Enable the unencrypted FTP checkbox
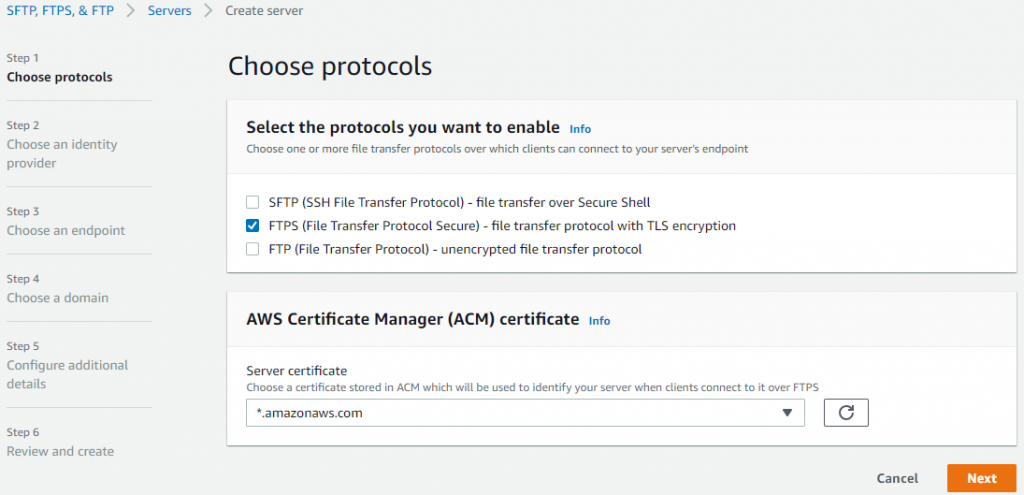The height and width of the screenshot is (495, 1024). pyautogui.click(x=253, y=249)
